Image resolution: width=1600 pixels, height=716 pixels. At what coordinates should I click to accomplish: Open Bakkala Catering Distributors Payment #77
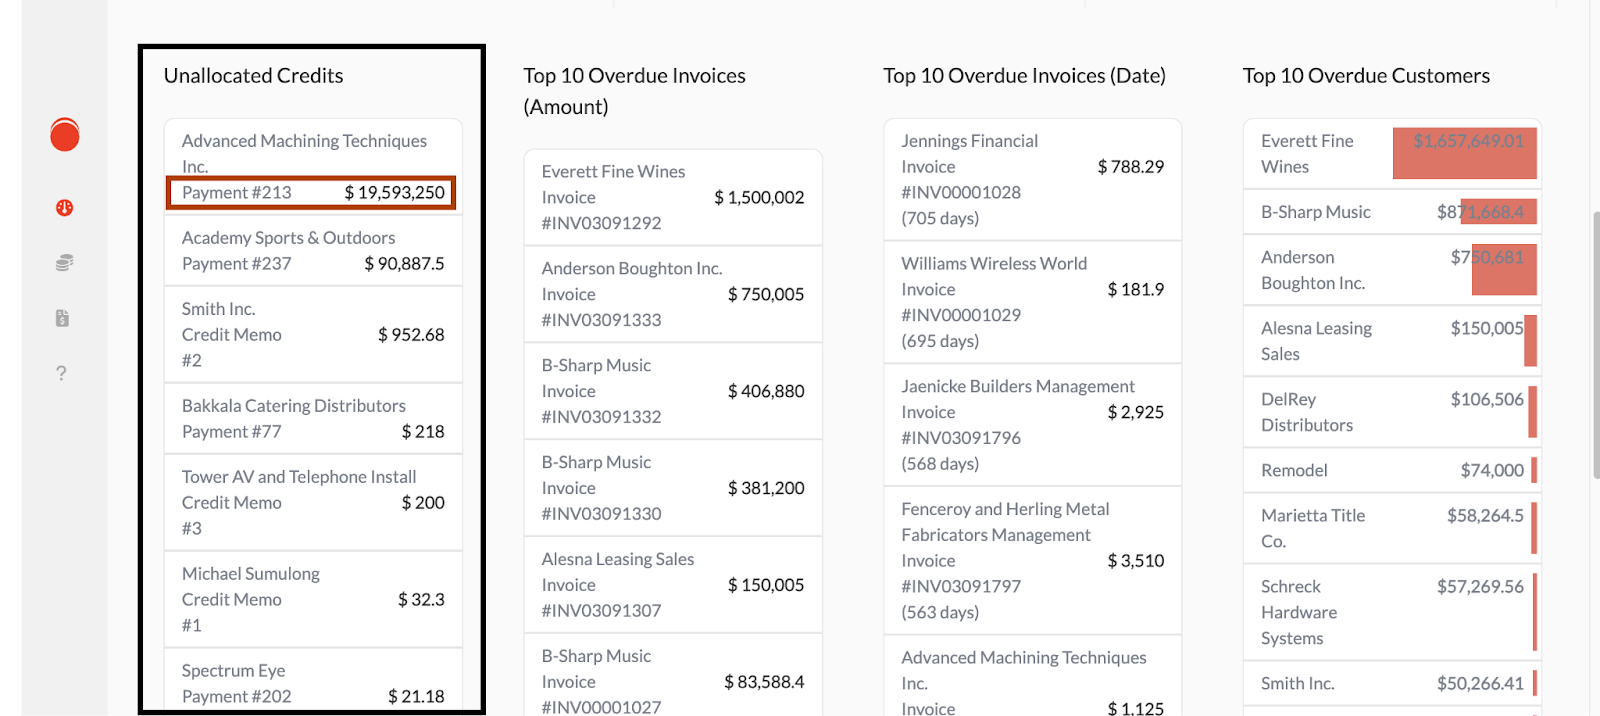tap(313, 419)
